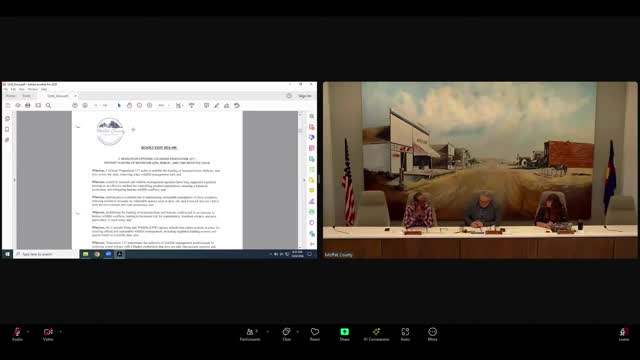Leave the Zoom meeting
The height and width of the screenshot is (360, 640).
pos(624,334)
